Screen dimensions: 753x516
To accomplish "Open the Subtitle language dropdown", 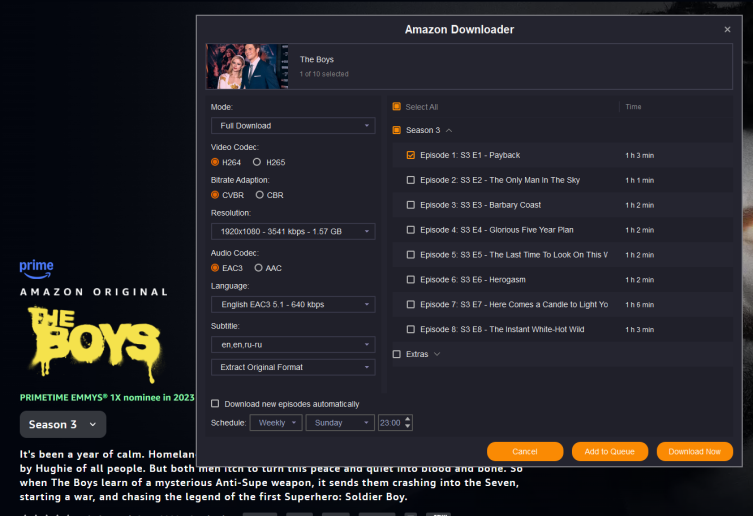I will [x=293, y=344].
